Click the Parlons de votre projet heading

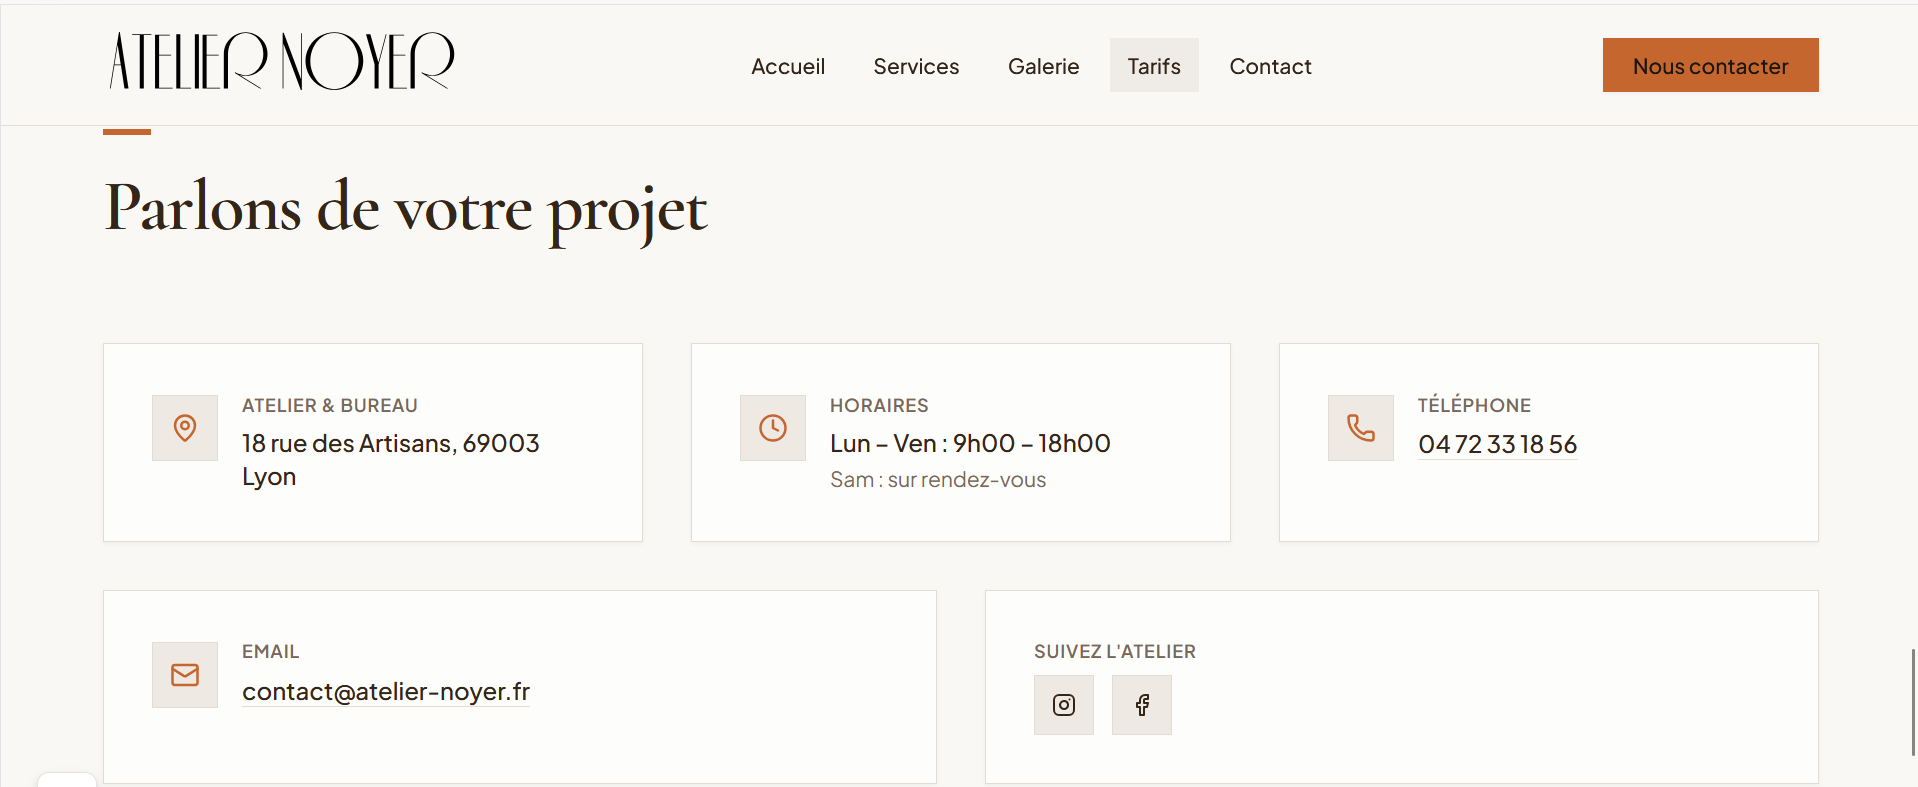pyautogui.click(x=406, y=209)
